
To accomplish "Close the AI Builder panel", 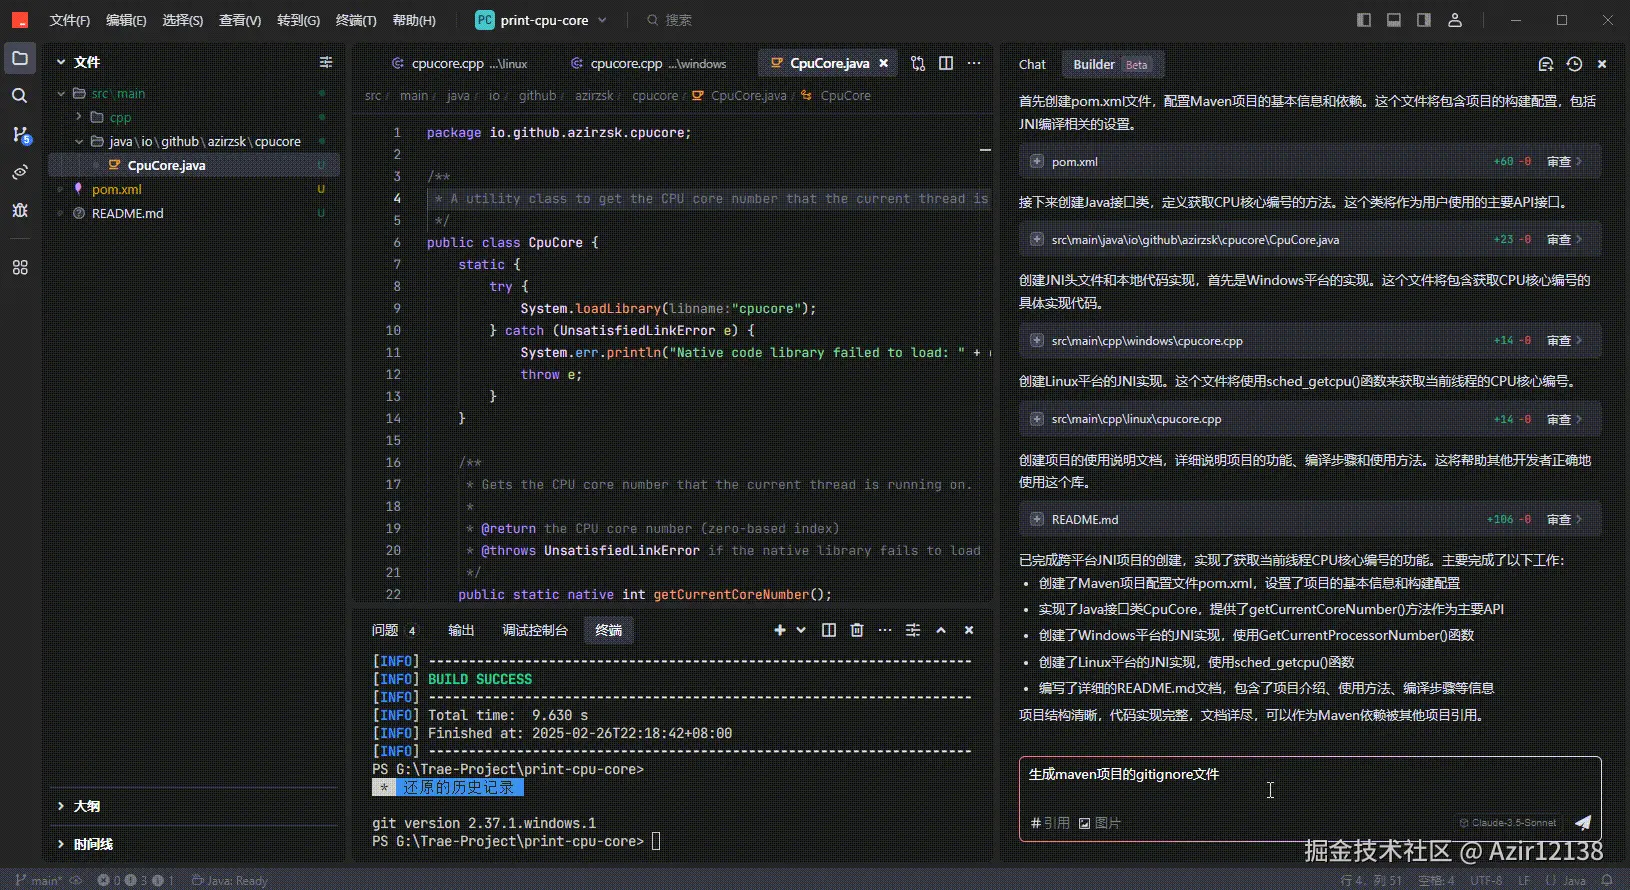I will [x=1602, y=64].
